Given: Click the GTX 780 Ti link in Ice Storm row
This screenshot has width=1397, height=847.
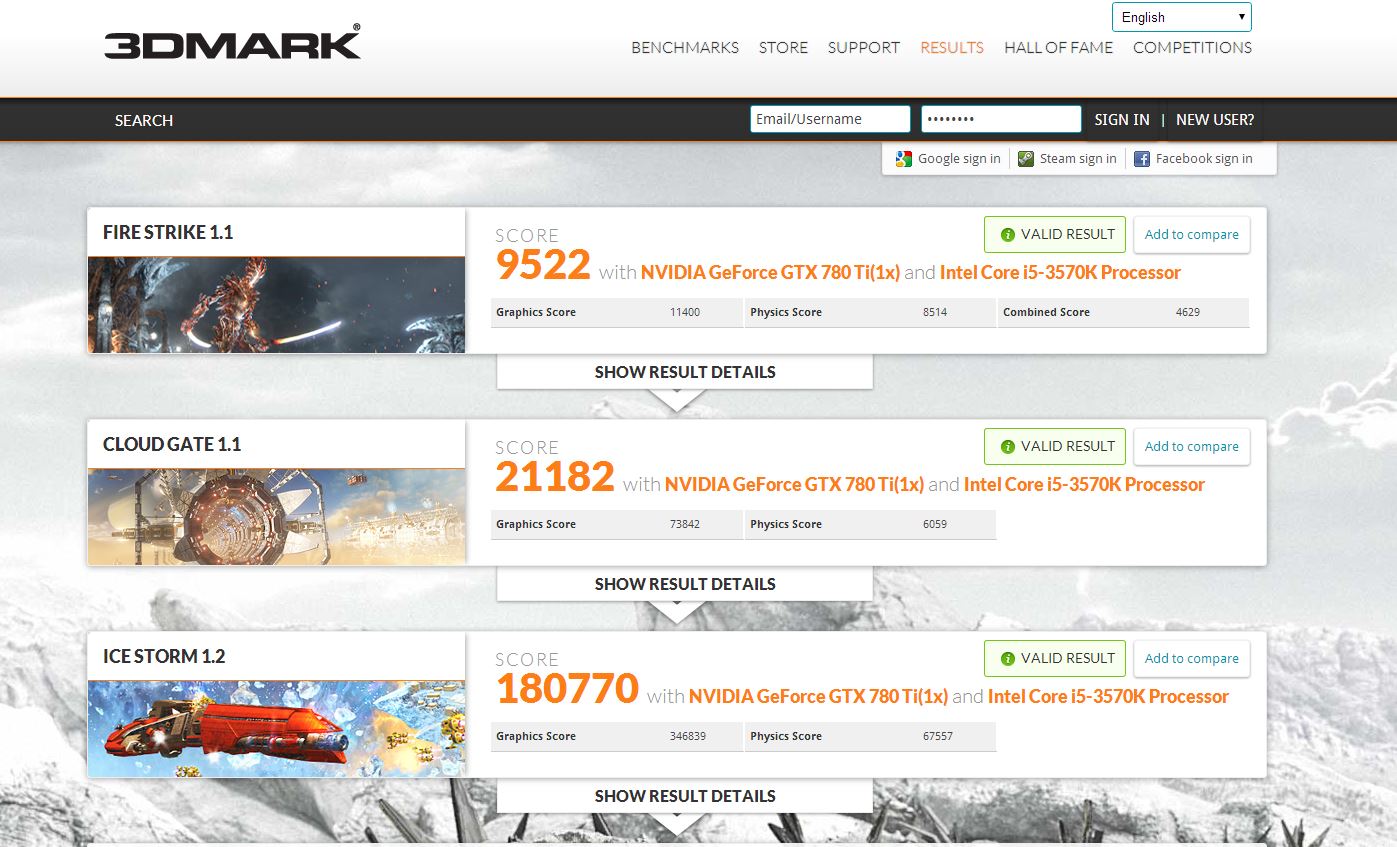Looking at the screenshot, I should coord(818,696).
